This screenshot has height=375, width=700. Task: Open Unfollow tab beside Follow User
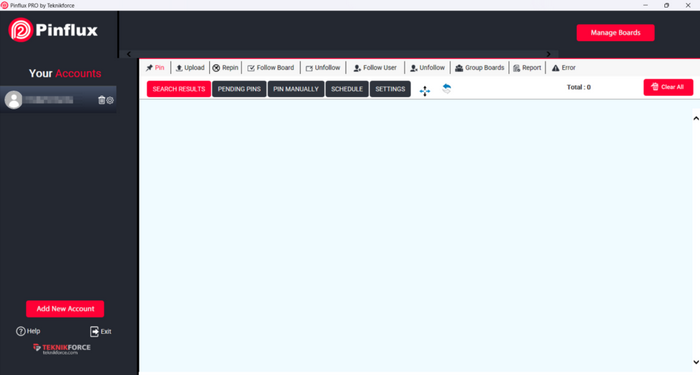pyautogui.click(x=427, y=68)
